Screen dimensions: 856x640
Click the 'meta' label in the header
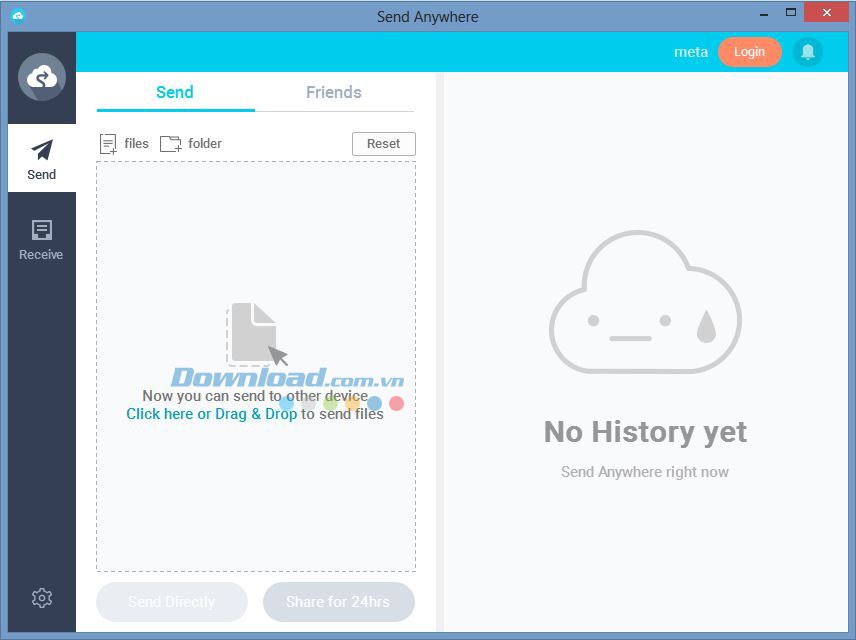690,51
